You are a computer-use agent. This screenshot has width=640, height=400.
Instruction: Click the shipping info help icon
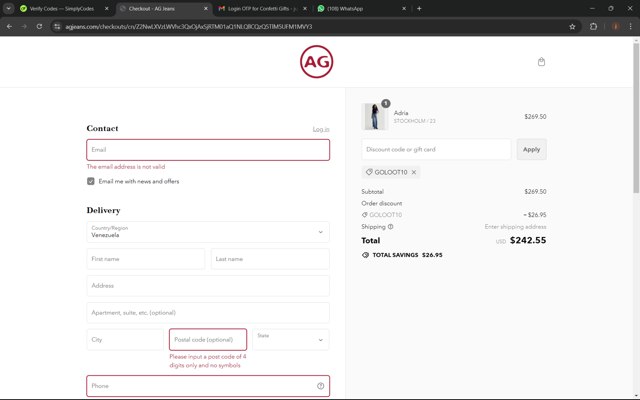pyautogui.click(x=391, y=227)
